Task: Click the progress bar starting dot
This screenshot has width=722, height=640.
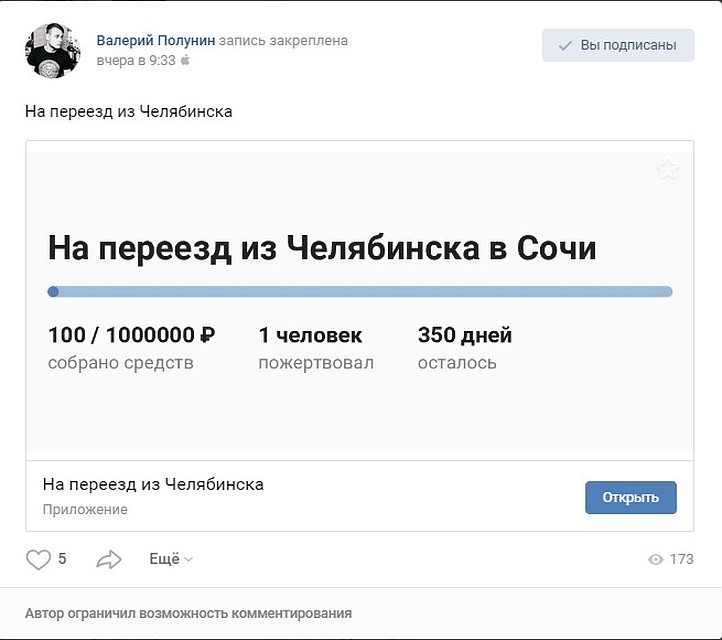Action: (53, 292)
